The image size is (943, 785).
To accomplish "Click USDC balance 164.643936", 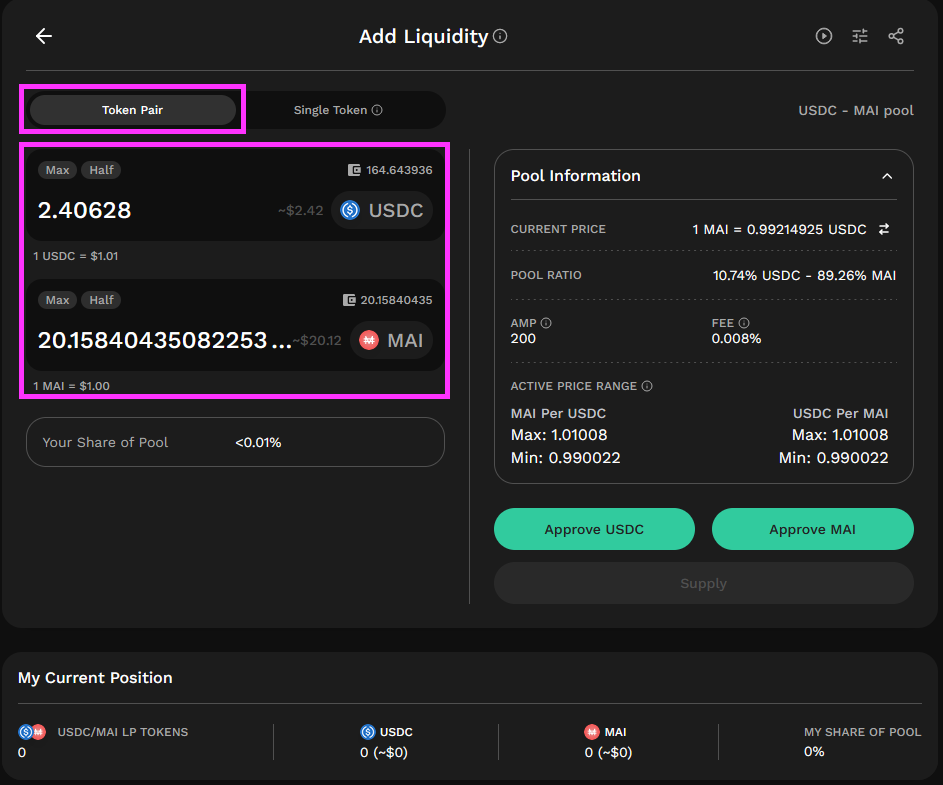I will tap(399, 170).
